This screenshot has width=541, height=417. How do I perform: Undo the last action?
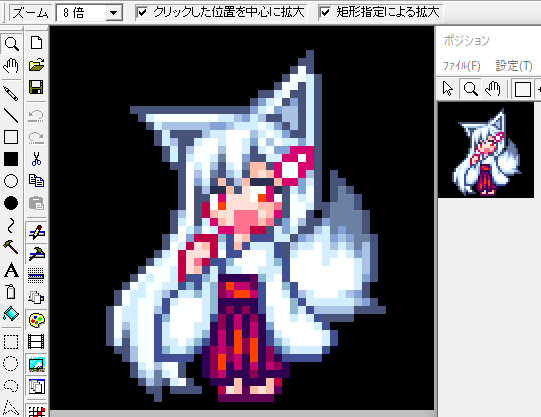36,116
